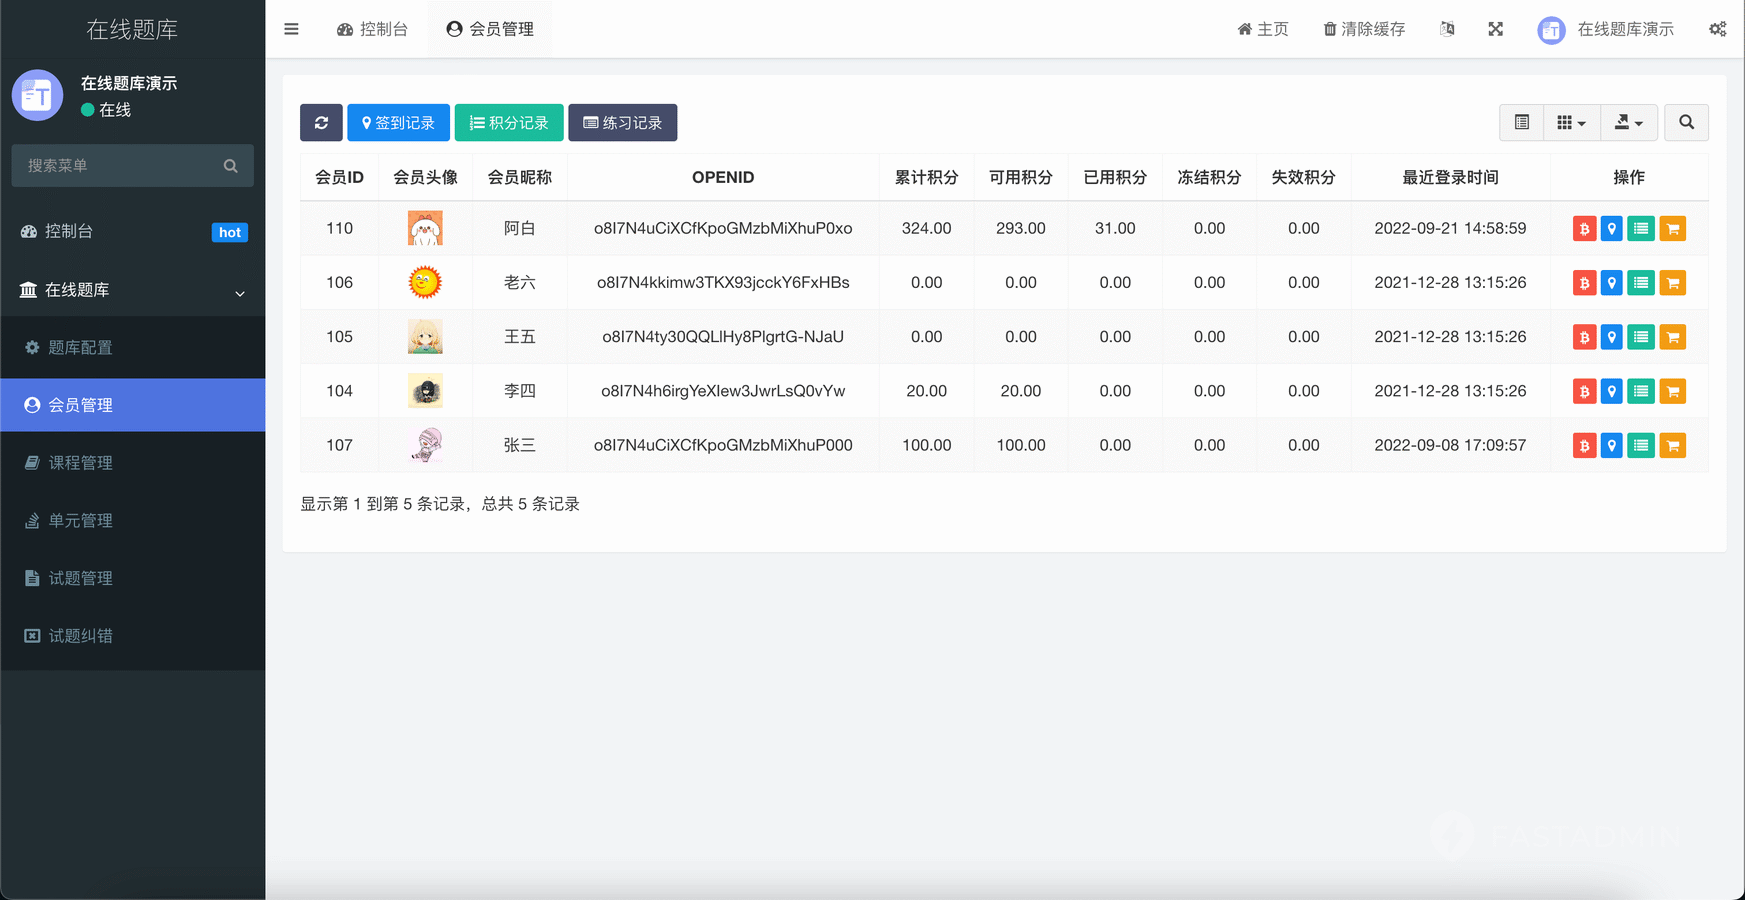Click orange cart icon for member 104
The width and height of the screenshot is (1745, 900).
[x=1672, y=391]
